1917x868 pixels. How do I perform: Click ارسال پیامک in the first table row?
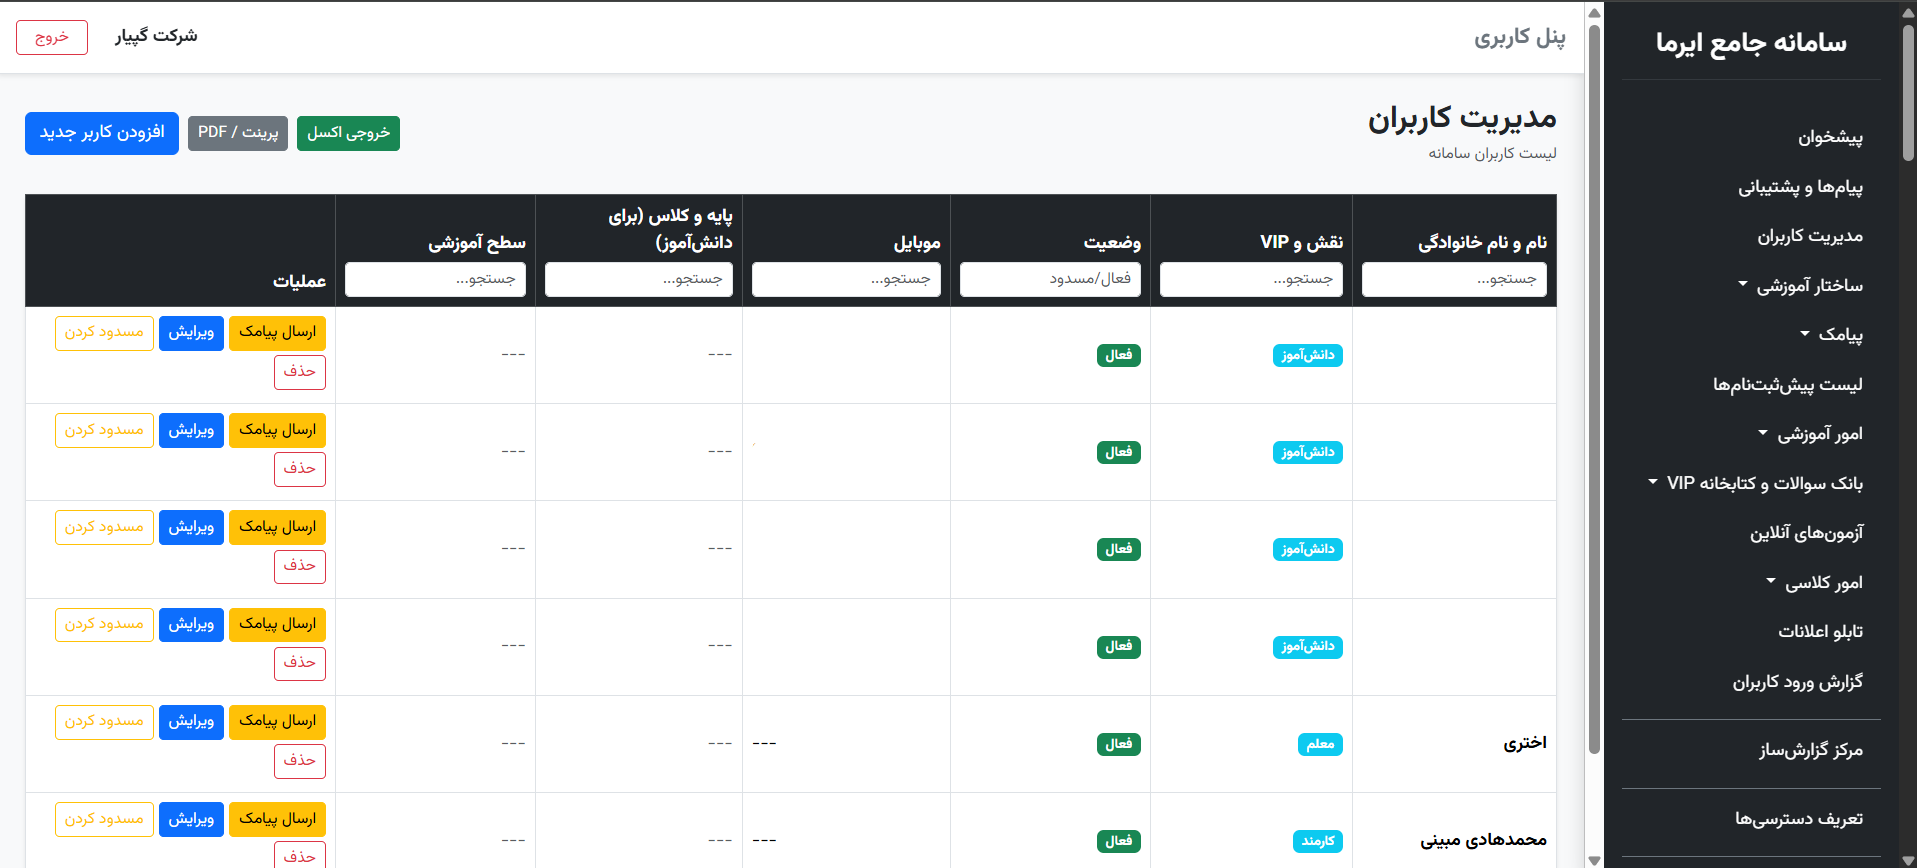[277, 332]
